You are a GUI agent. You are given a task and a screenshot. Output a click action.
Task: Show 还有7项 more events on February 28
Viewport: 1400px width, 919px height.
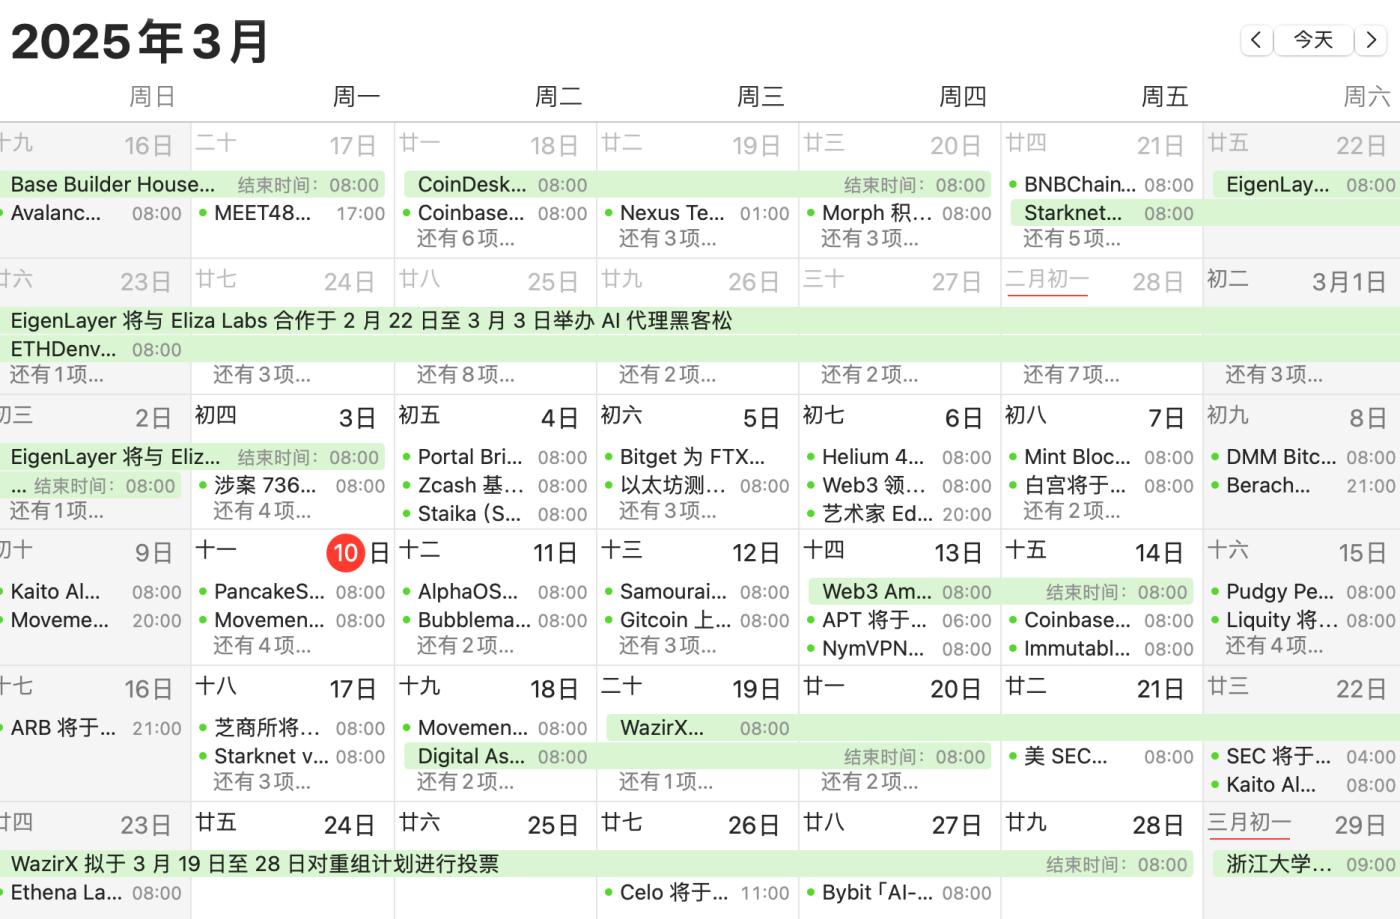(x=1072, y=375)
